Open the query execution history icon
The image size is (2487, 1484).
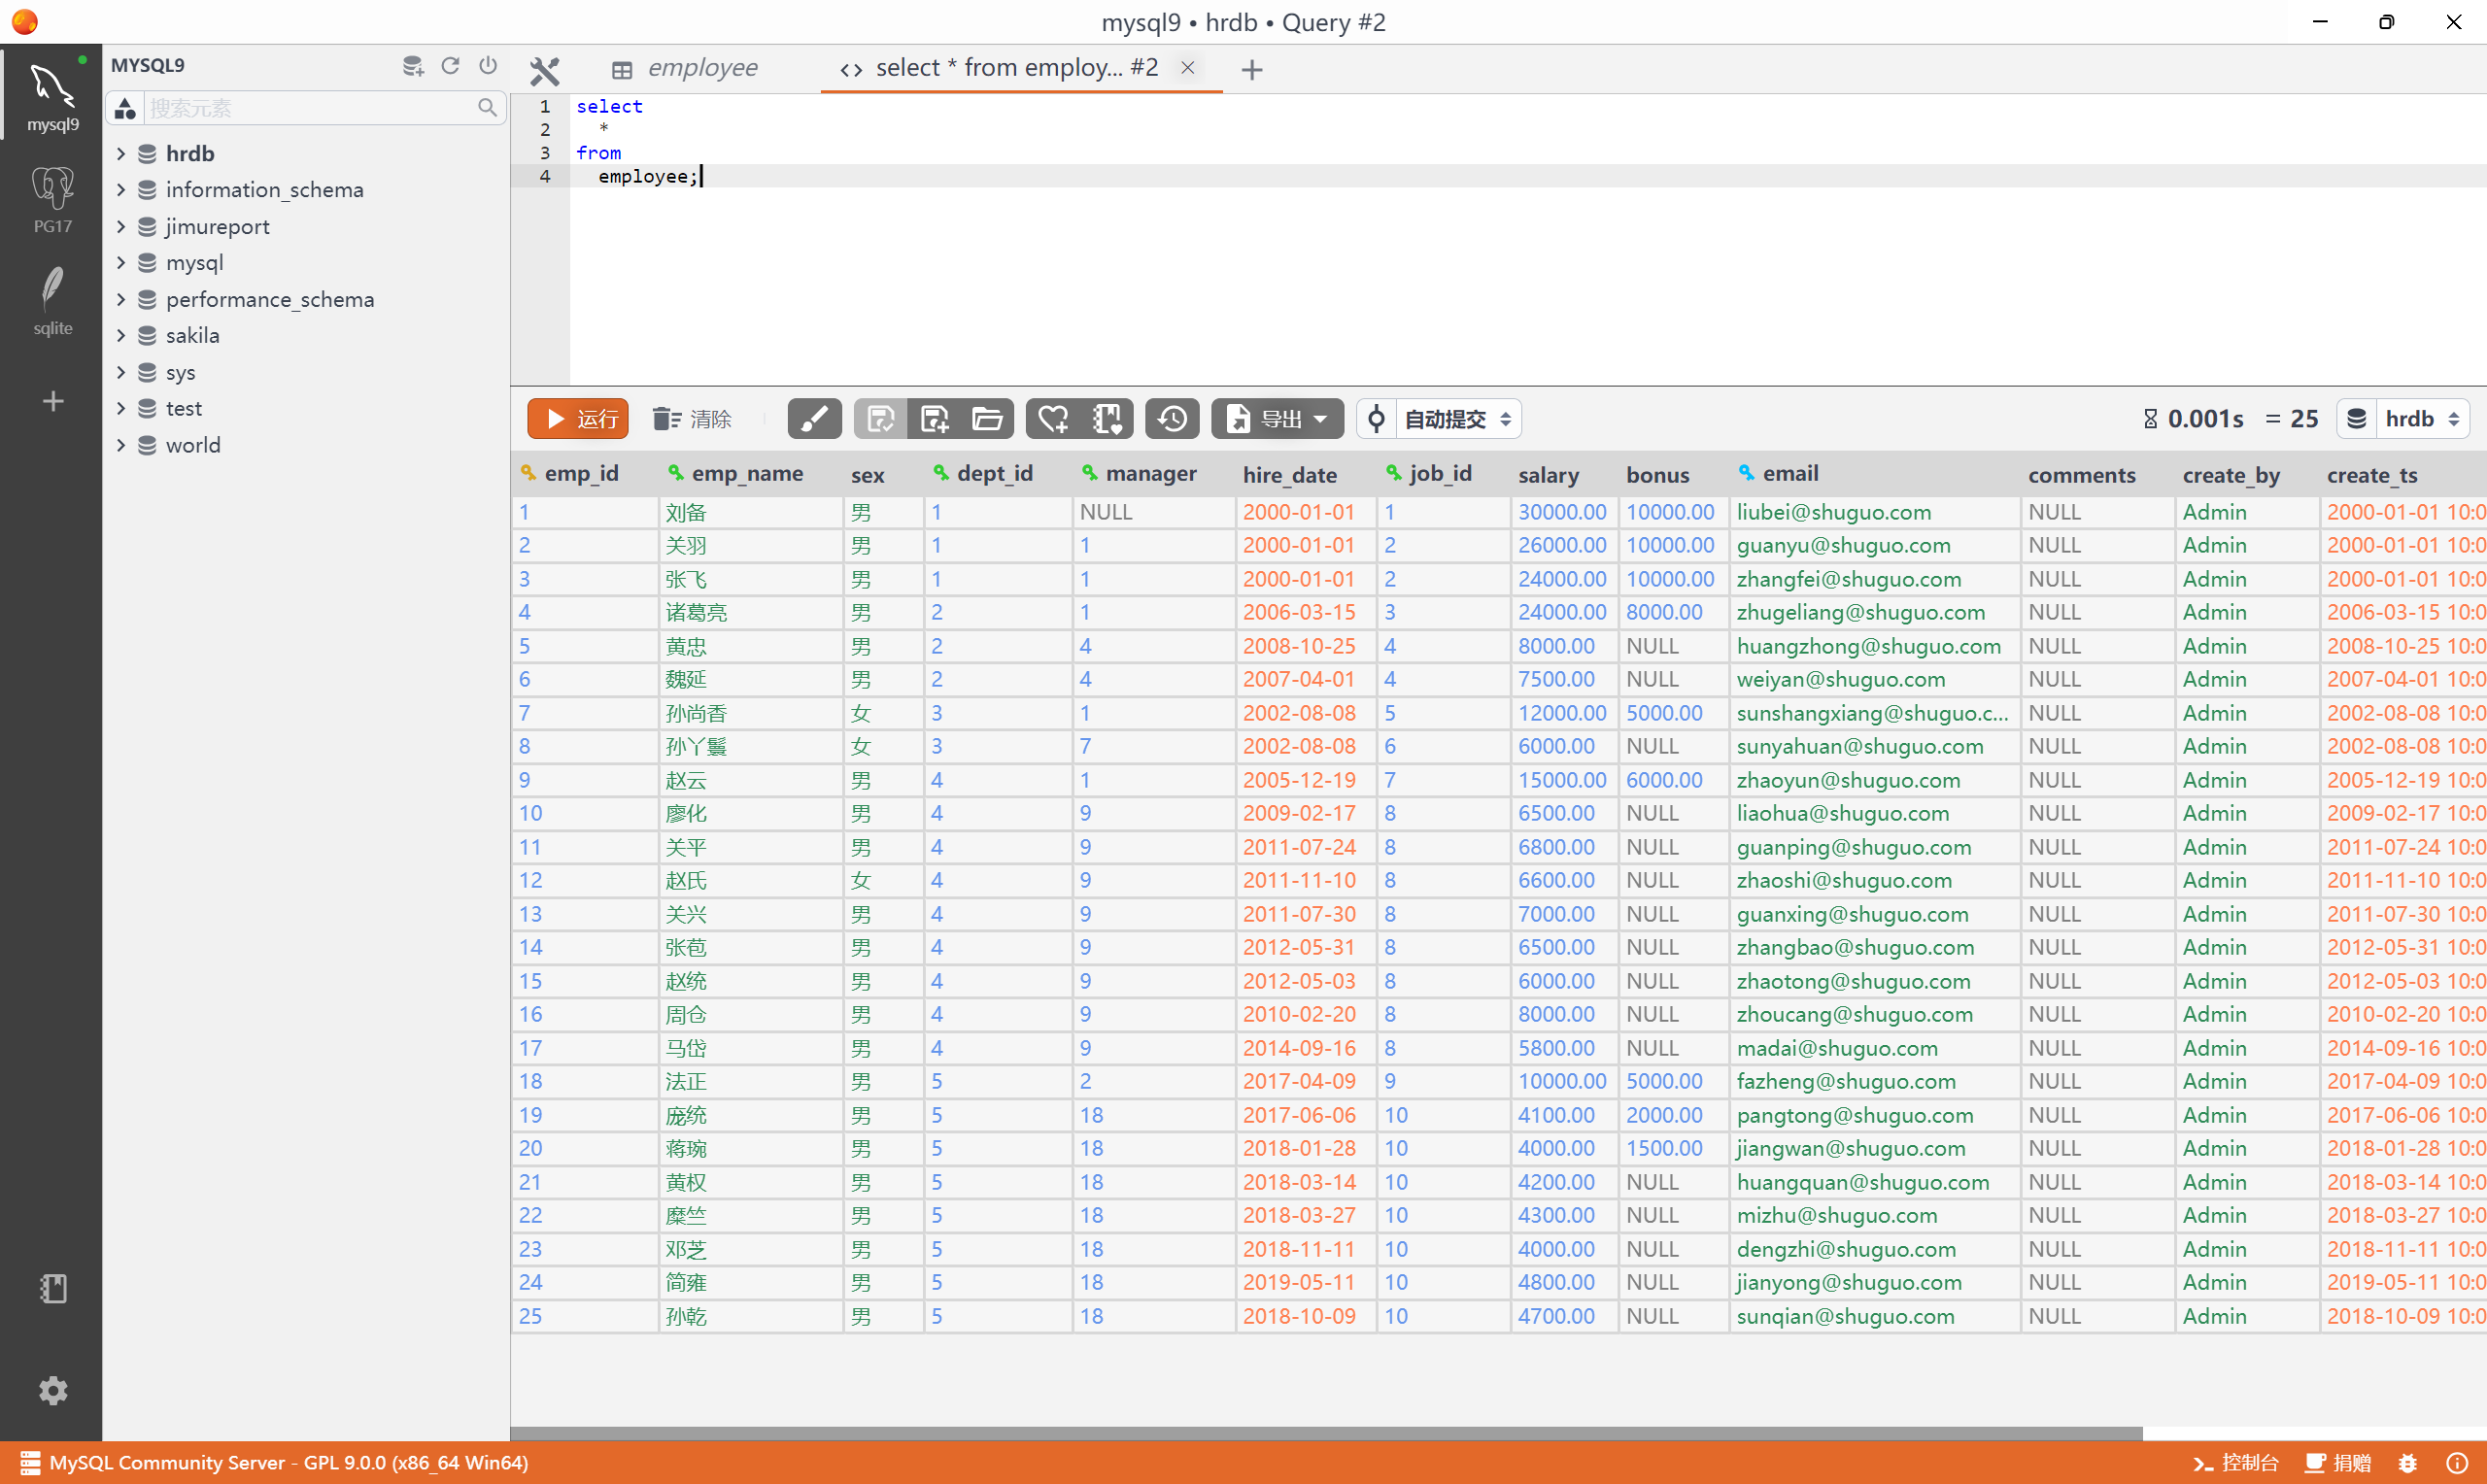coord(1171,418)
